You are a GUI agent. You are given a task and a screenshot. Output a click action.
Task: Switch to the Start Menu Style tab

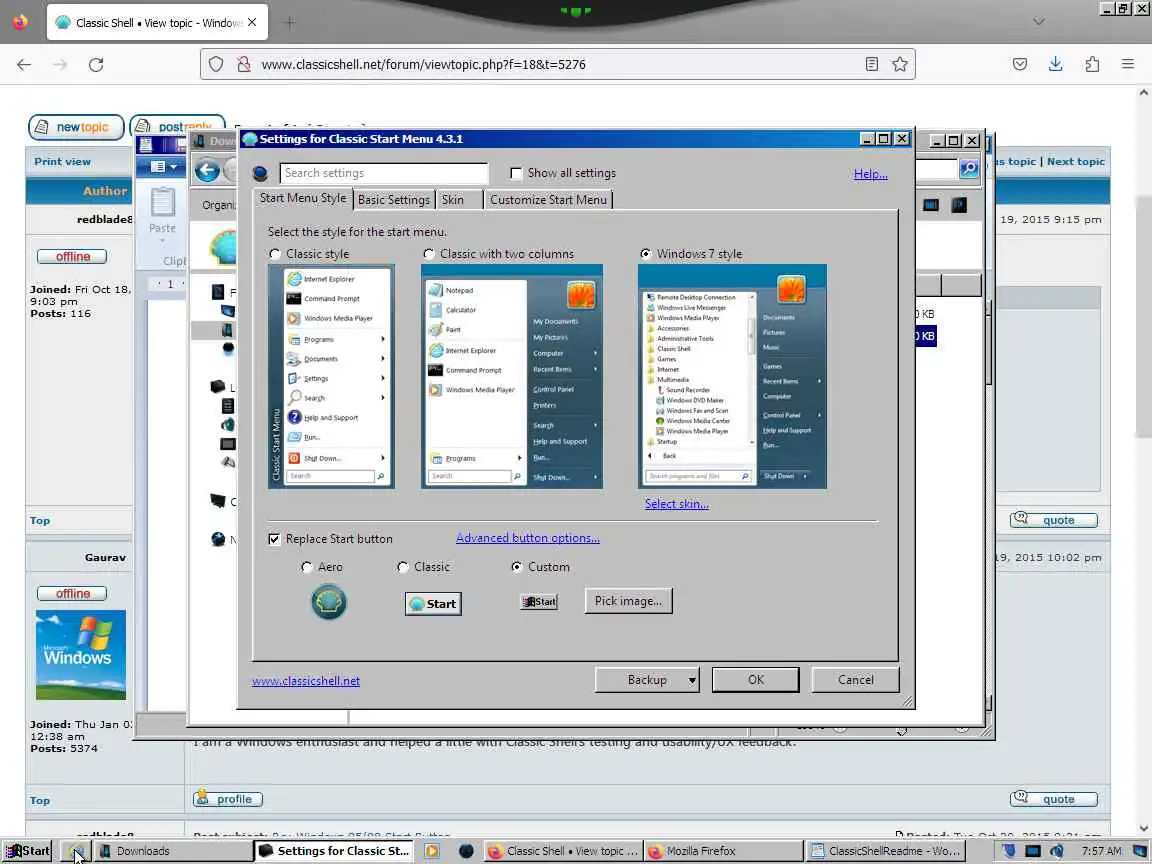click(303, 198)
